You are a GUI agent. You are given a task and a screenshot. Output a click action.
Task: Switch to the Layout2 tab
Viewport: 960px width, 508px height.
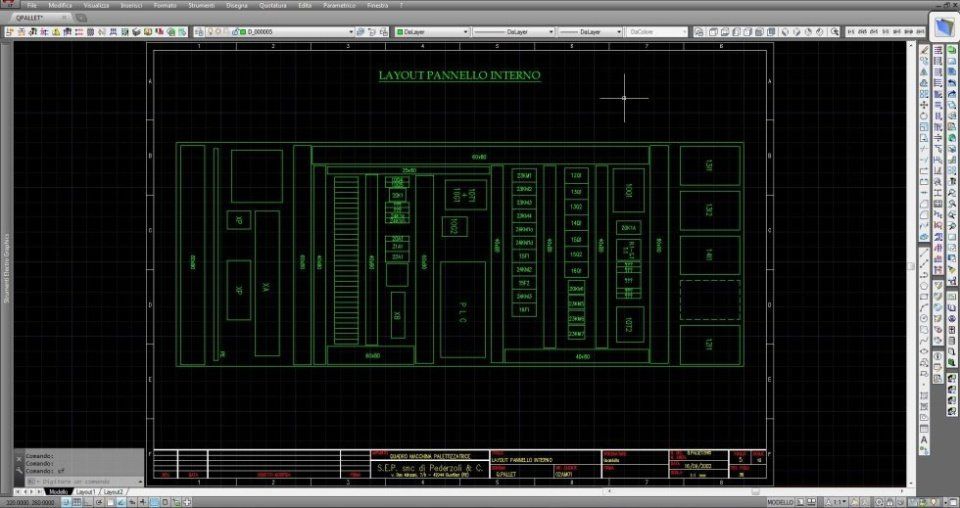[113, 492]
